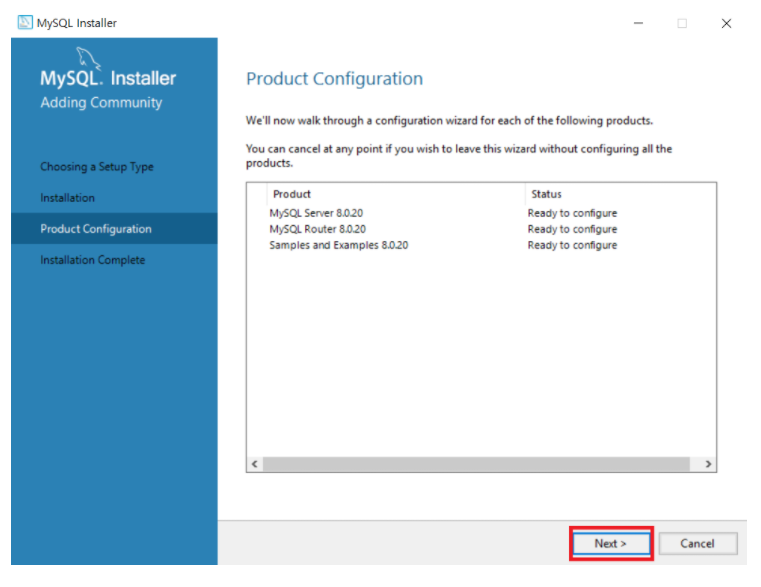Minimize the MySQL Installer window
The width and height of the screenshot is (761, 587).
coord(638,23)
